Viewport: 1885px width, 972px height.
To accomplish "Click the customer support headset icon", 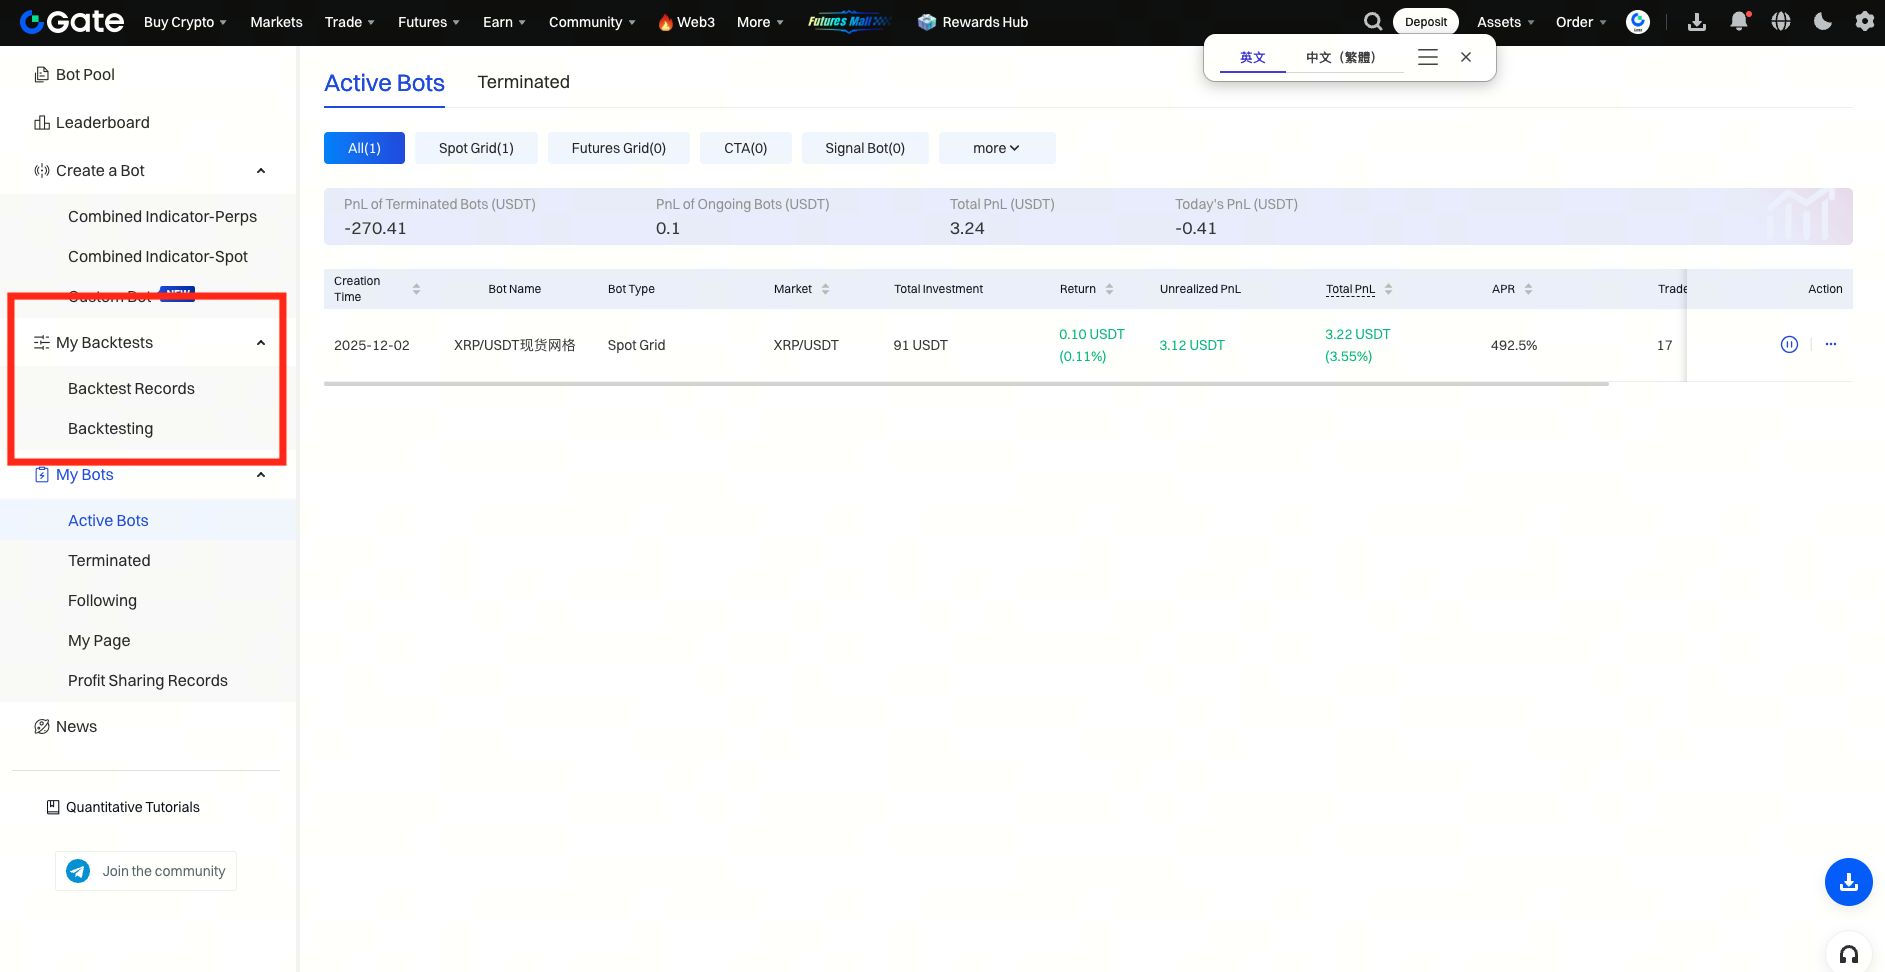I will [1848, 954].
